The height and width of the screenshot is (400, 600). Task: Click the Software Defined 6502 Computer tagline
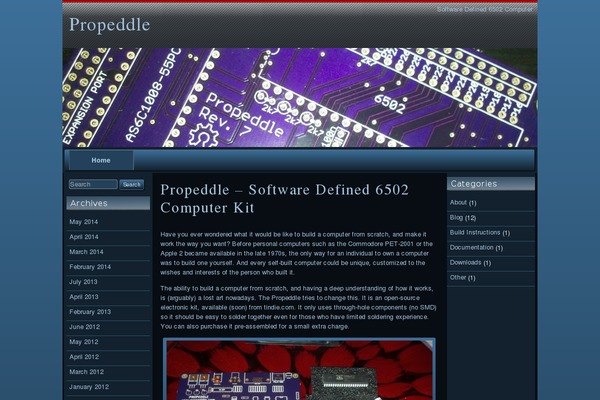coord(484,9)
